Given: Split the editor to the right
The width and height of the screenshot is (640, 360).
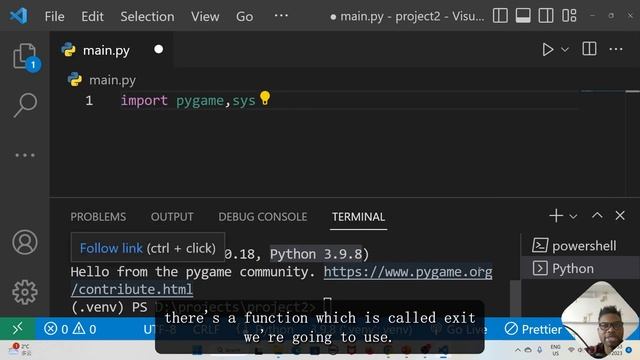Looking at the screenshot, I should point(589,49).
